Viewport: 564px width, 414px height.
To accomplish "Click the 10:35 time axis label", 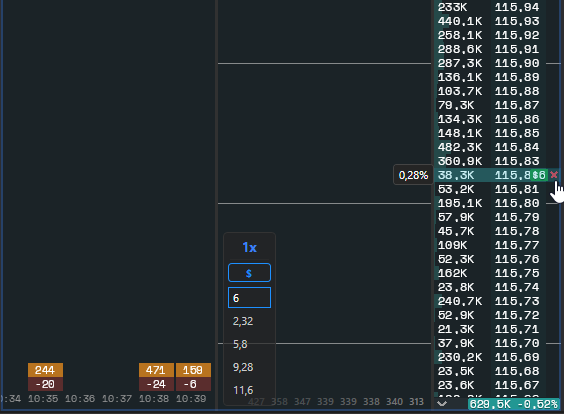I will point(43,399).
